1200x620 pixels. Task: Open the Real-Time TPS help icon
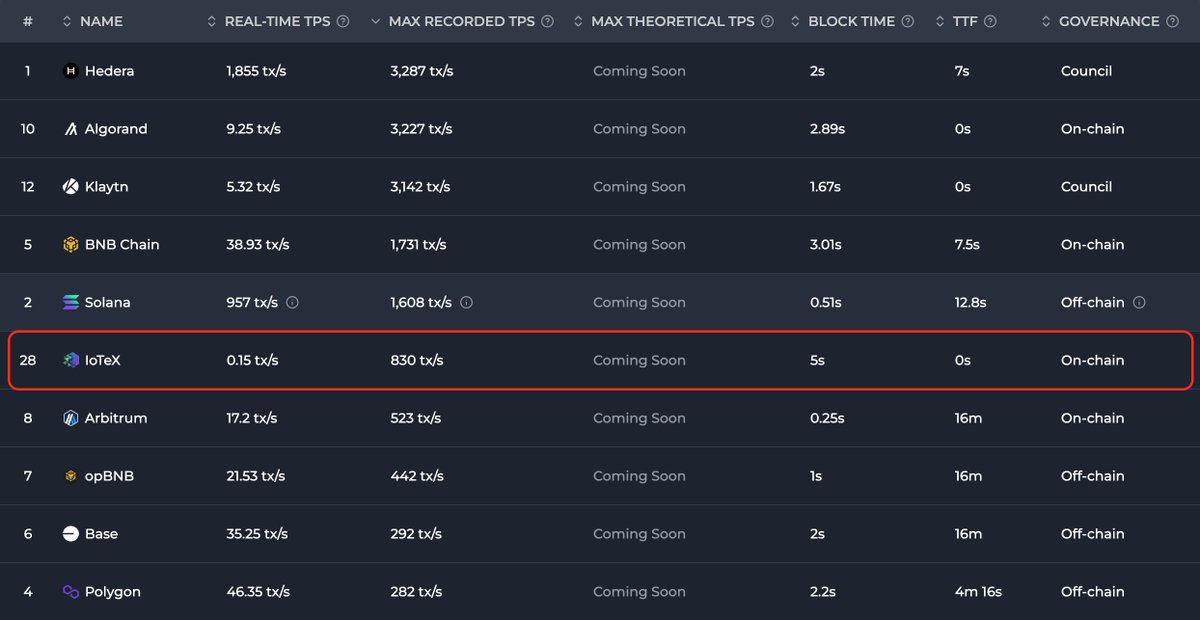343,21
